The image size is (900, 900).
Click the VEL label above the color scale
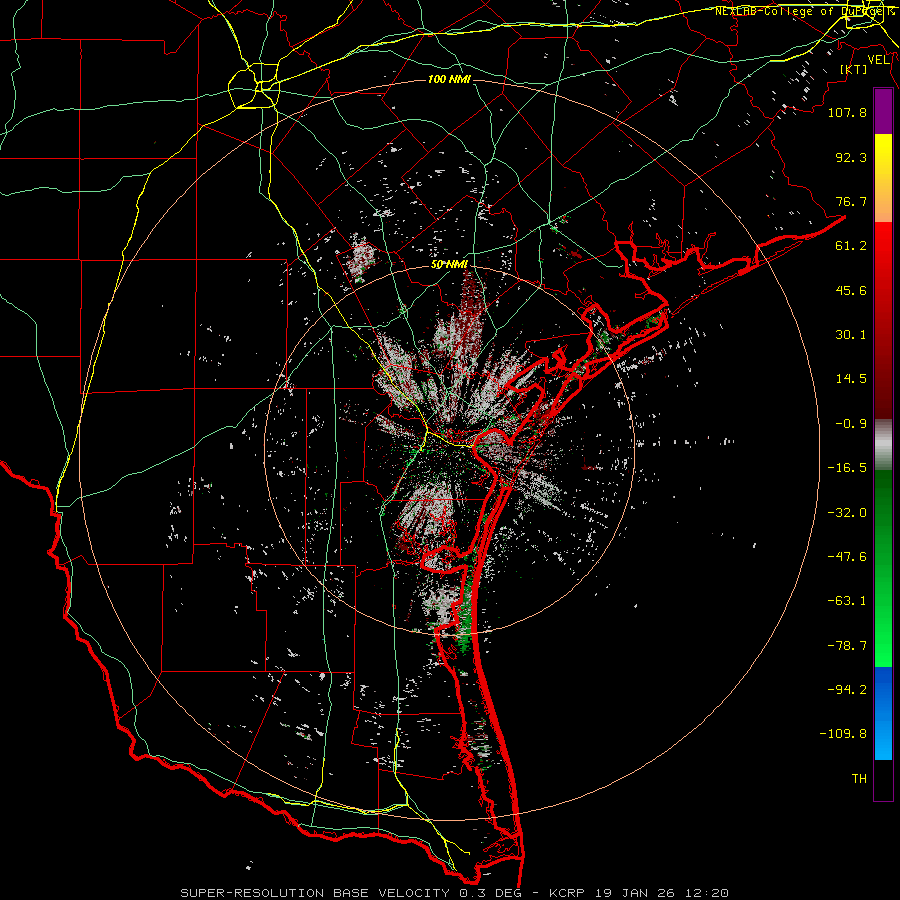[x=878, y=60]
